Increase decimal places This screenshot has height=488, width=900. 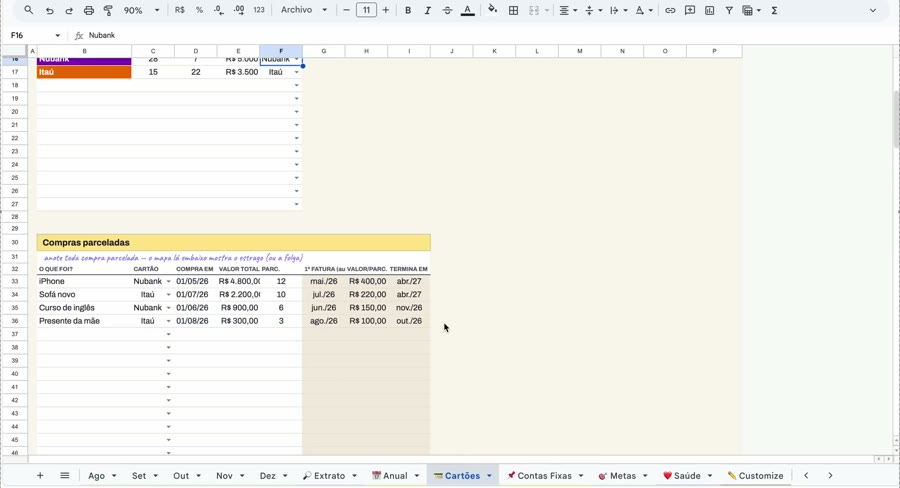coord(239,10)
